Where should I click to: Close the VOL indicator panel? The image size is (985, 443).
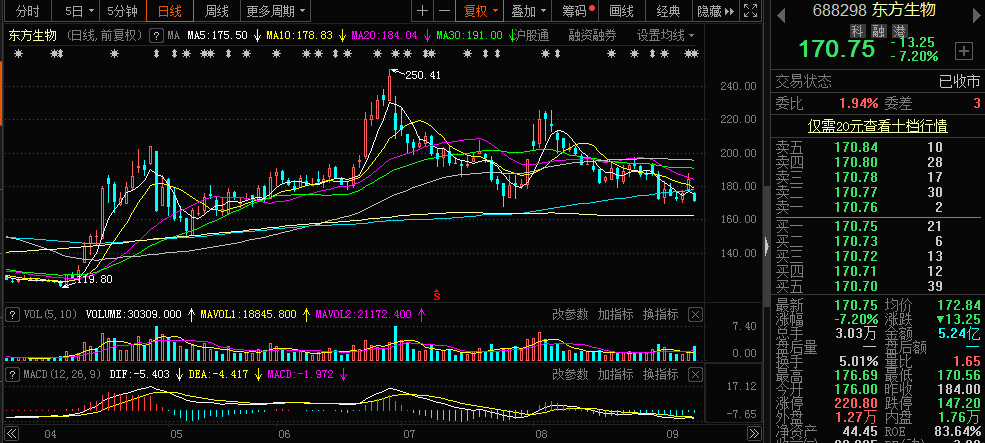[695, 314]
